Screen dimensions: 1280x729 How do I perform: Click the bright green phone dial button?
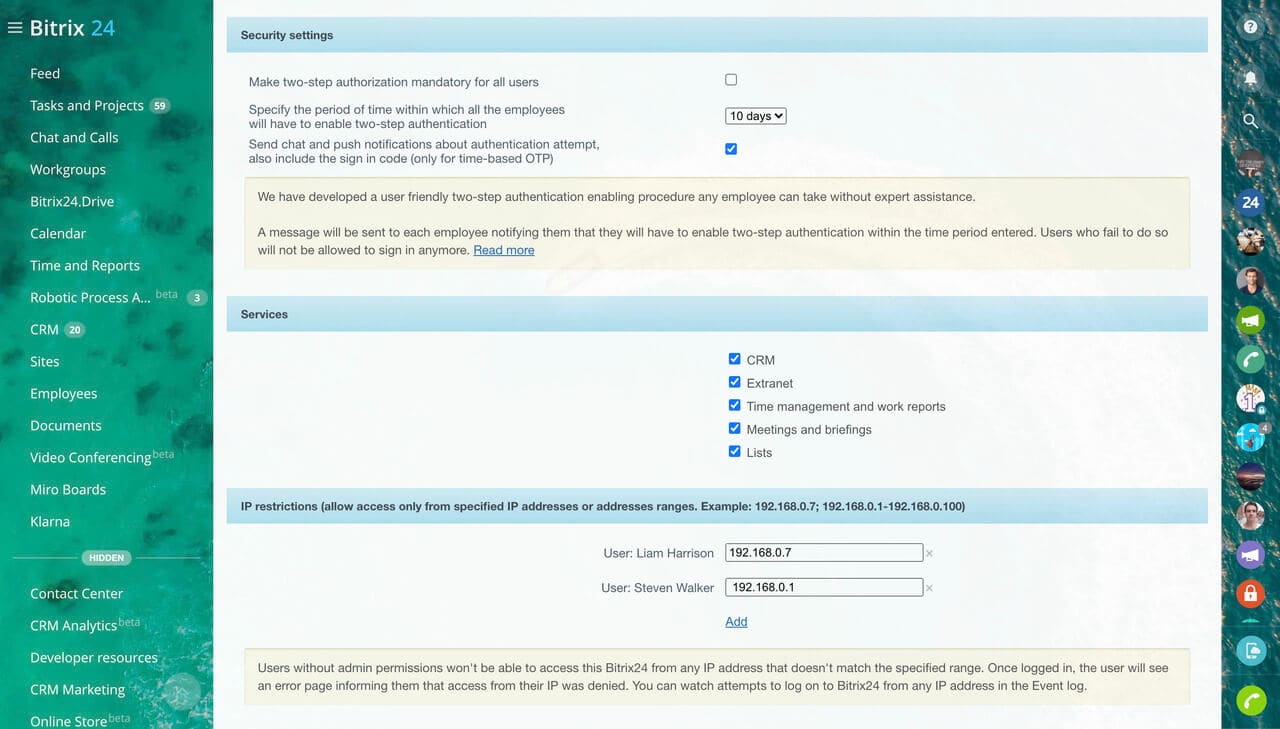point(1250,700)
